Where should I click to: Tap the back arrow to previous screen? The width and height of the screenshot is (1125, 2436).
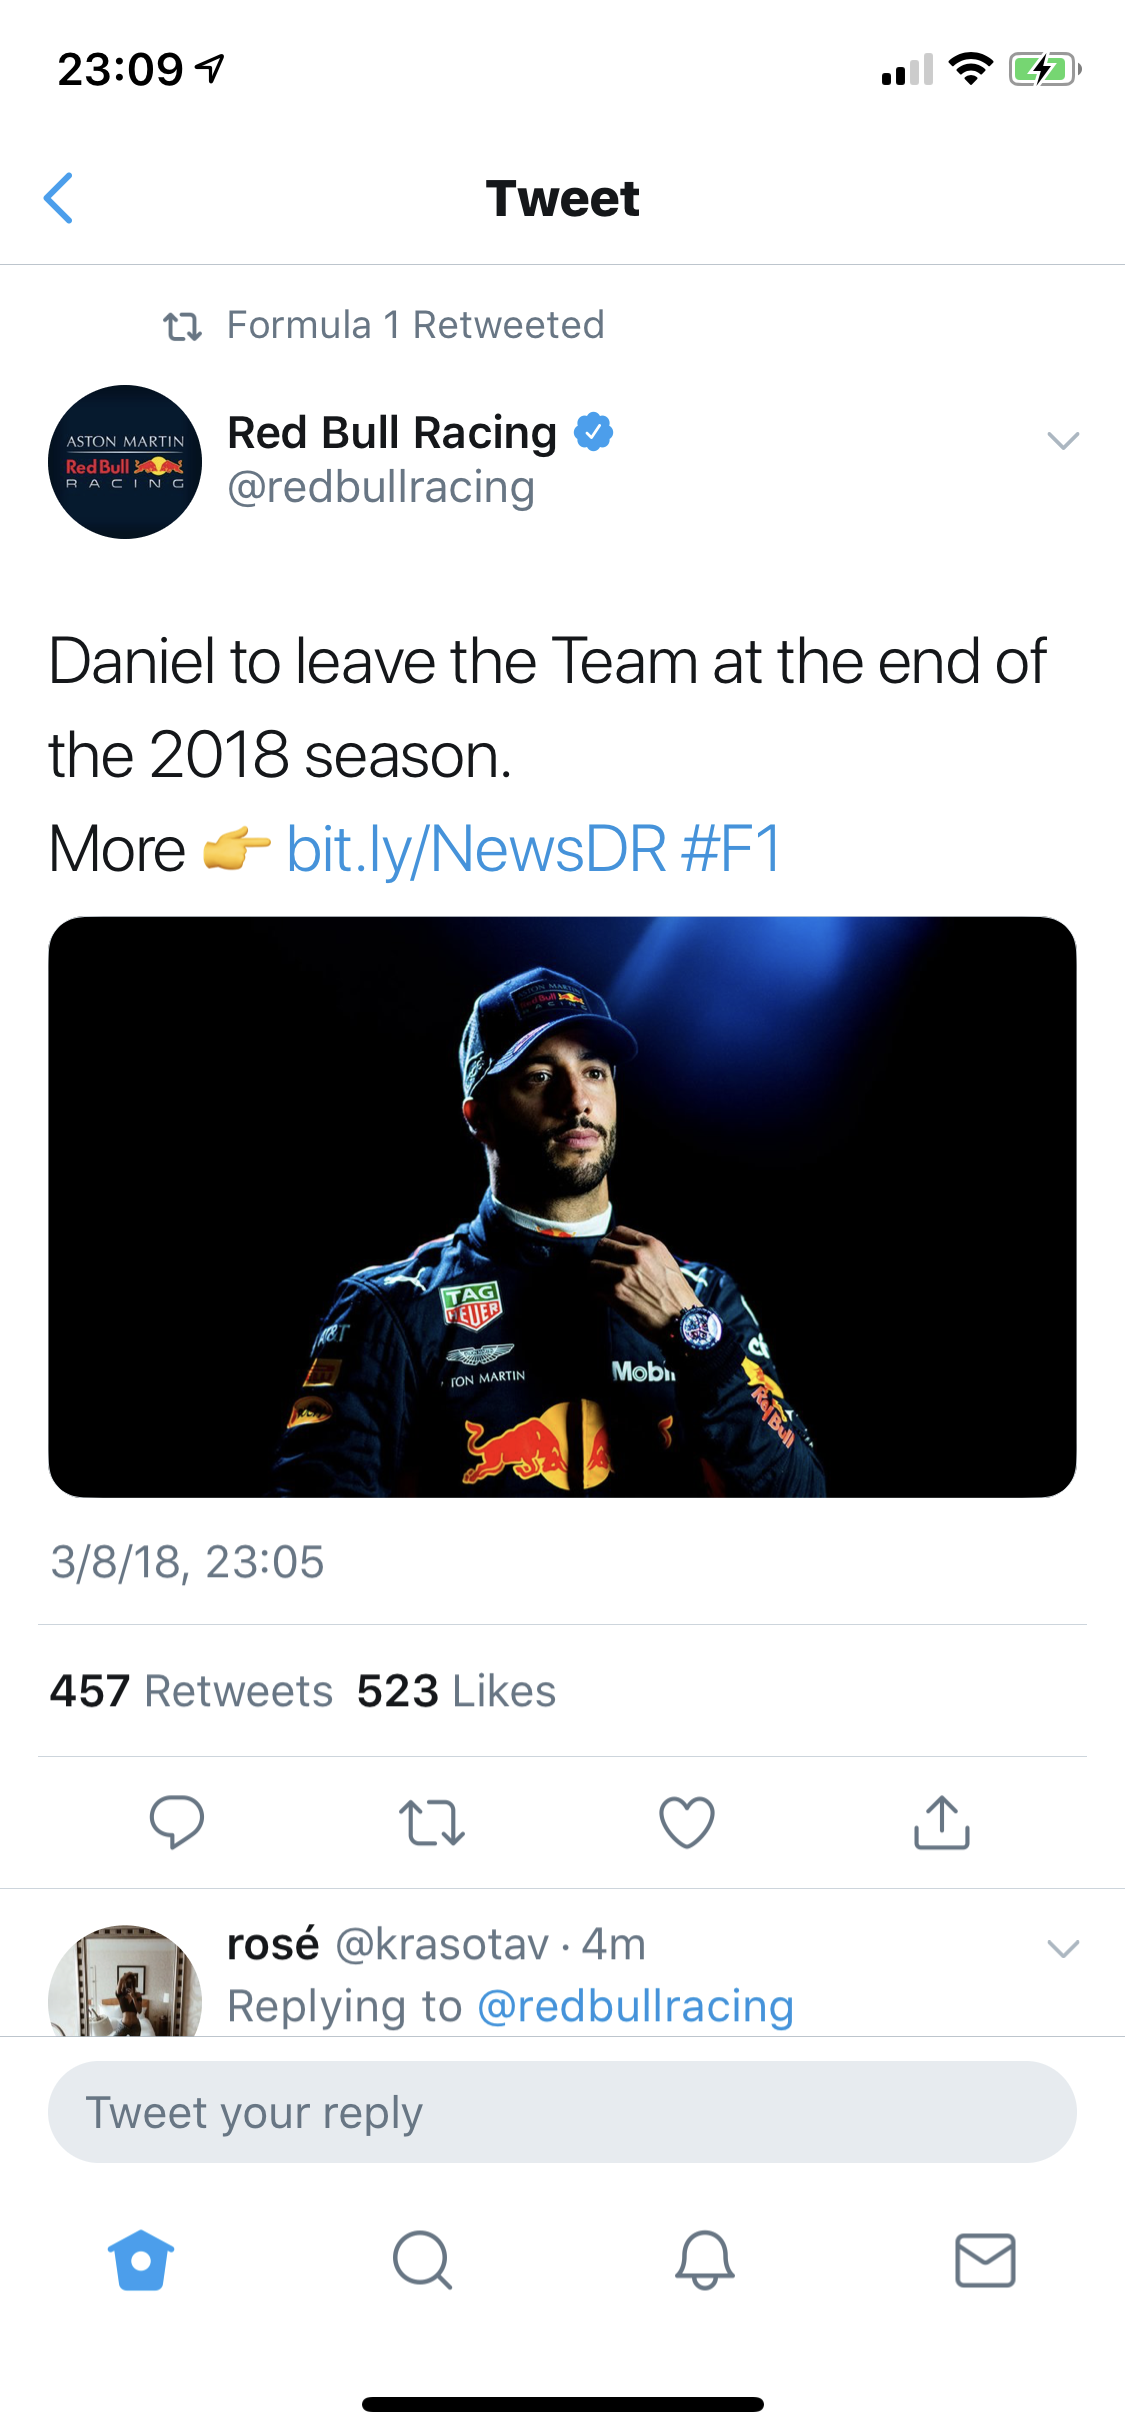click(59, 198)
